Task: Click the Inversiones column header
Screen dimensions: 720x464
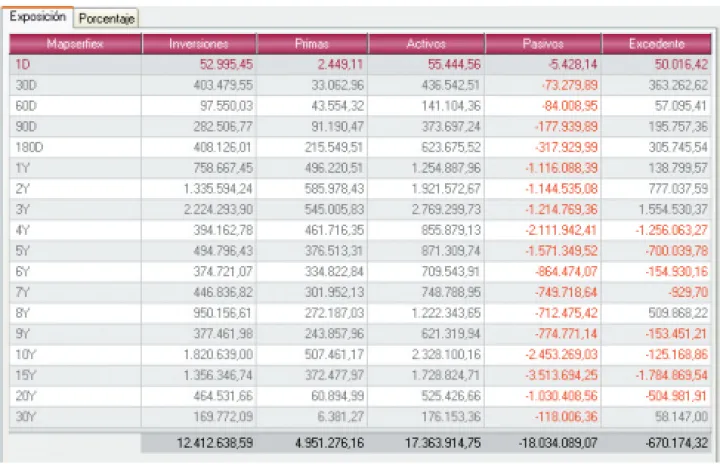Action: pos(199,44)
